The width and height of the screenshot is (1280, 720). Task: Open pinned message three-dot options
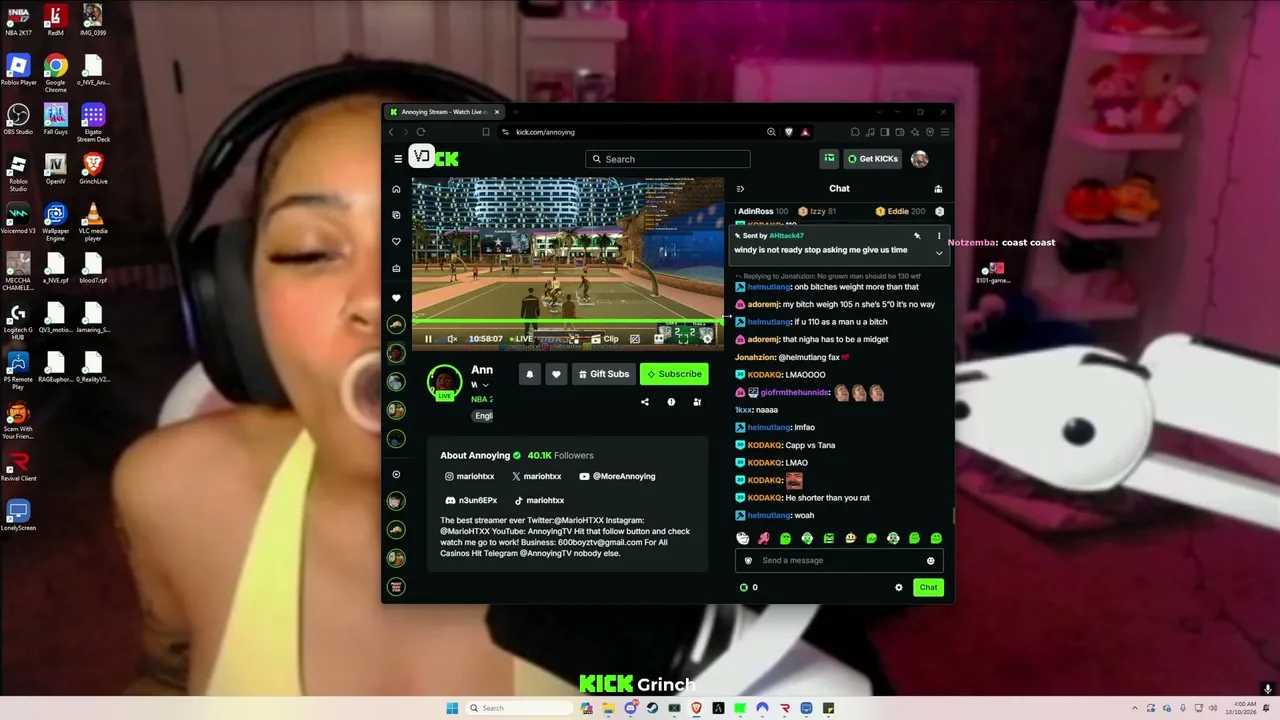939,236
